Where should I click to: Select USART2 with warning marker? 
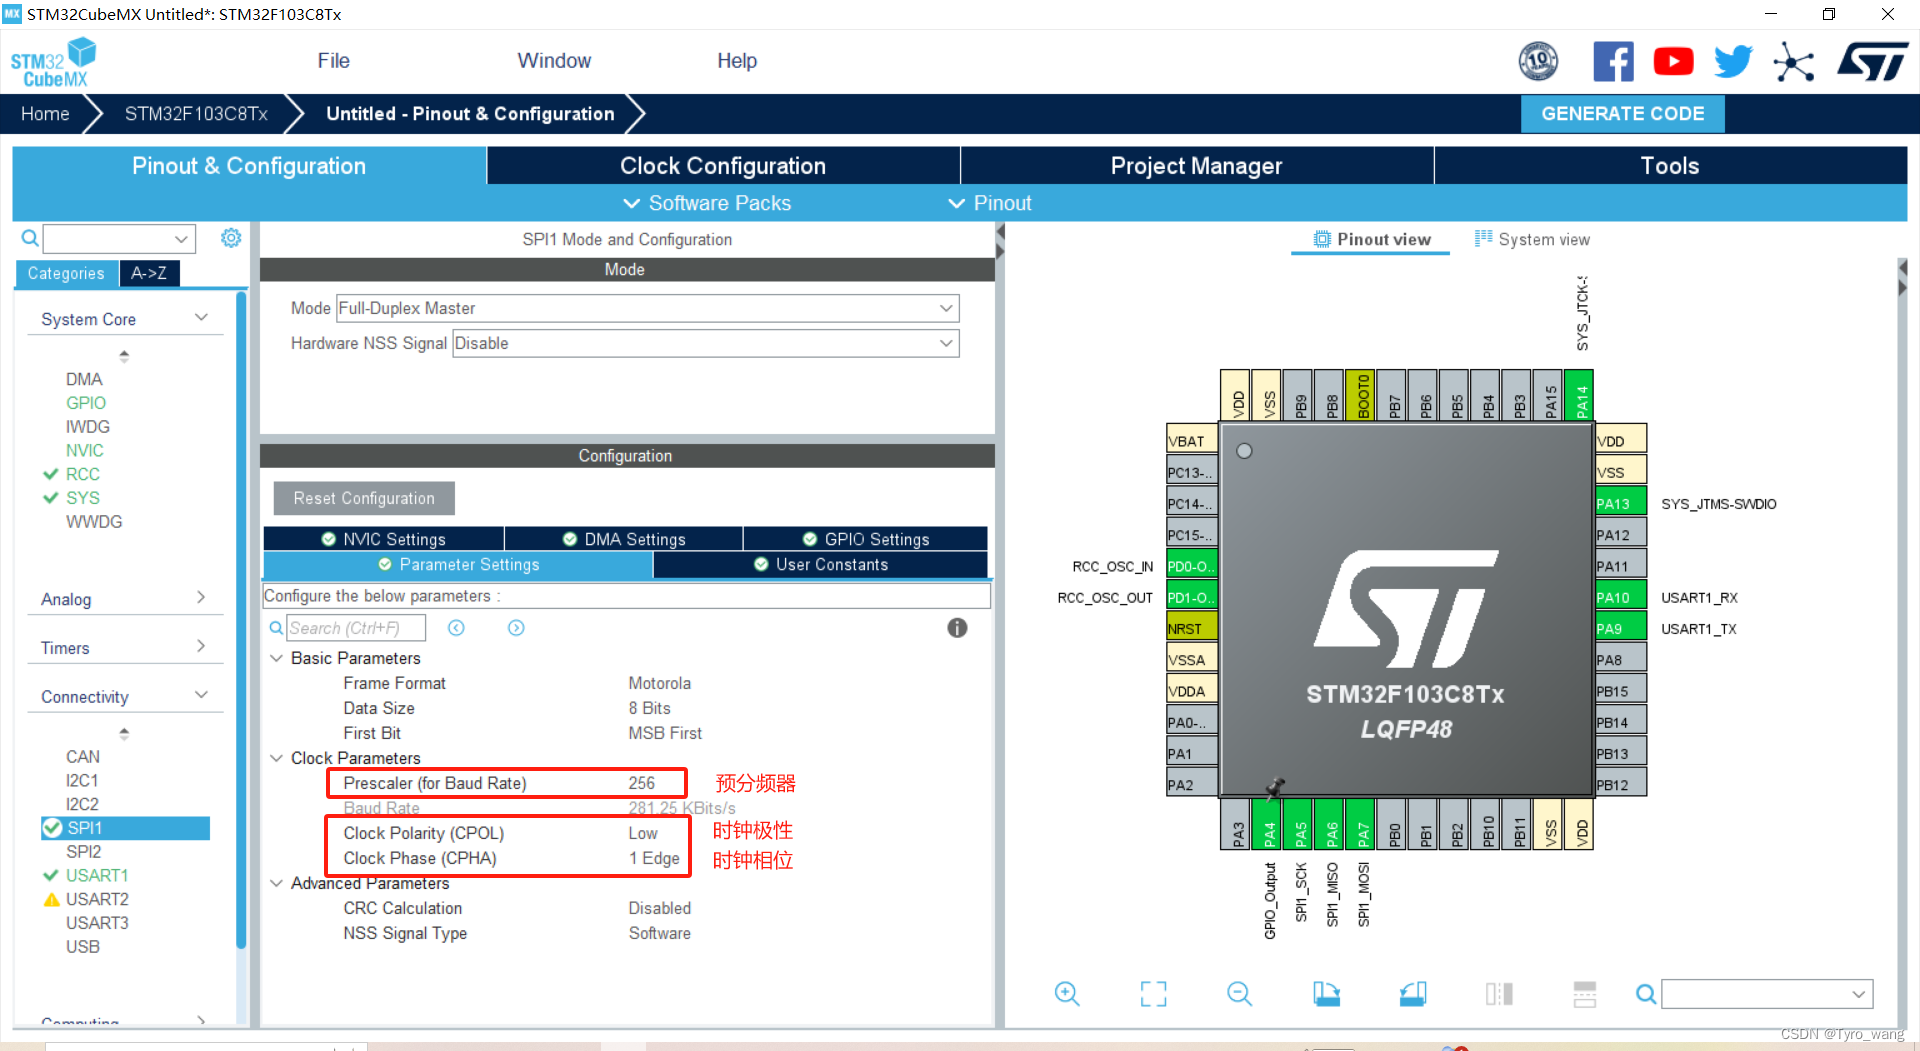click(x=97, y=899)
